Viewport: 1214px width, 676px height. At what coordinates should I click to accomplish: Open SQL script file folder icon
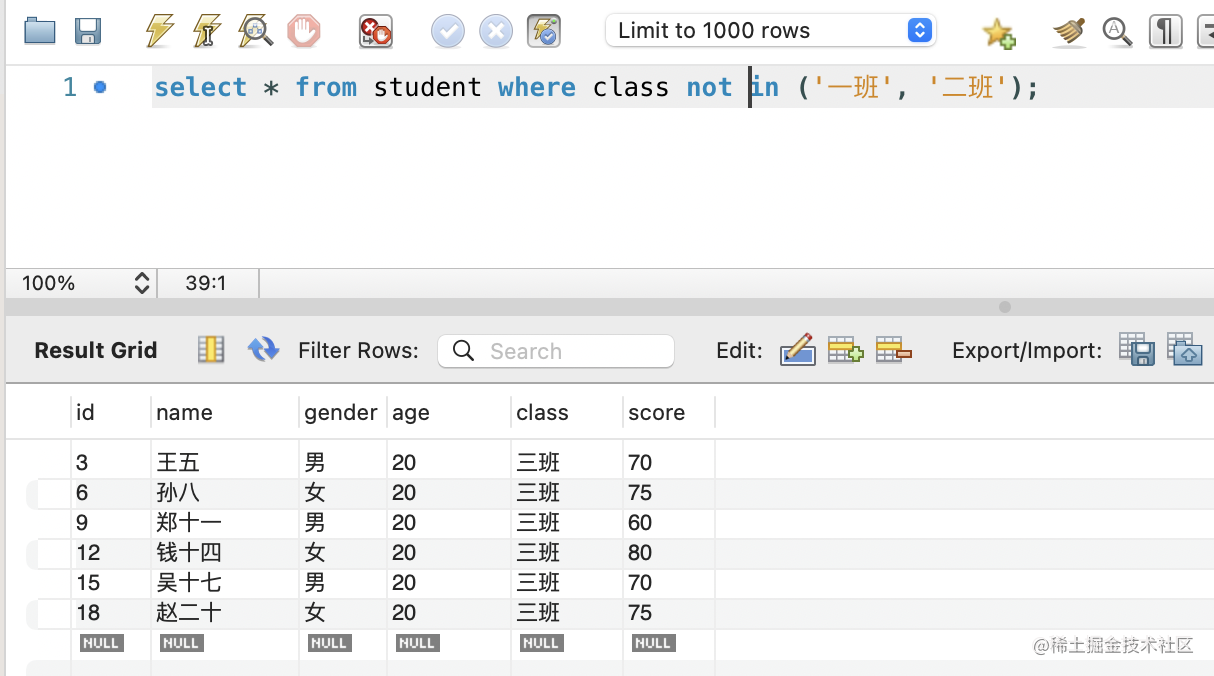[40, 31]
